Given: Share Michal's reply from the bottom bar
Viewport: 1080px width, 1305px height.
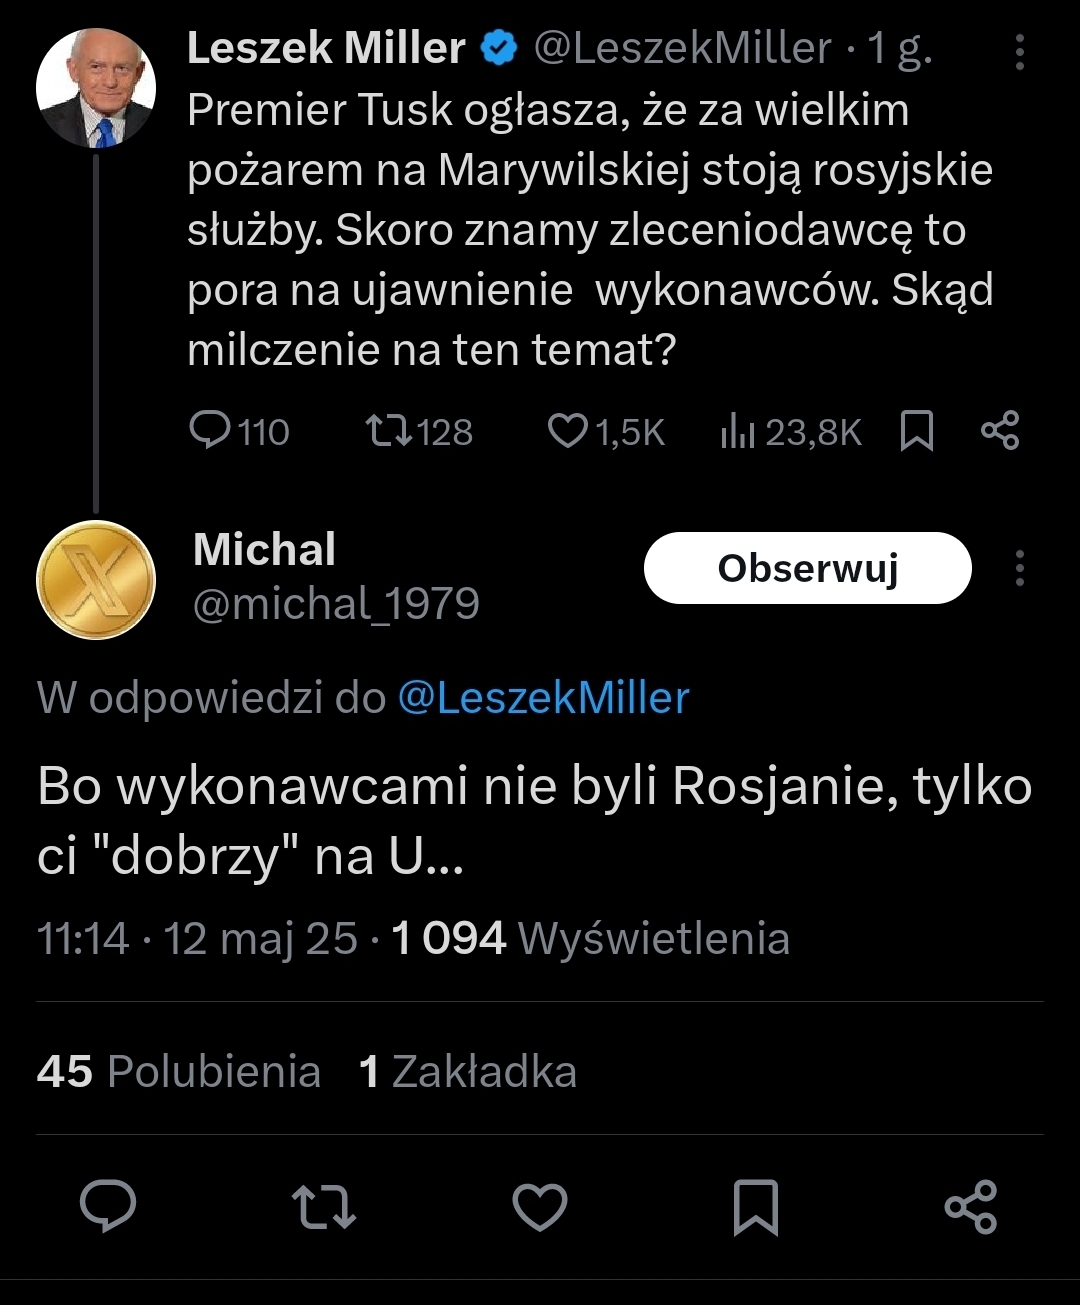Looking at the screenshot, I should point(971,1205).
